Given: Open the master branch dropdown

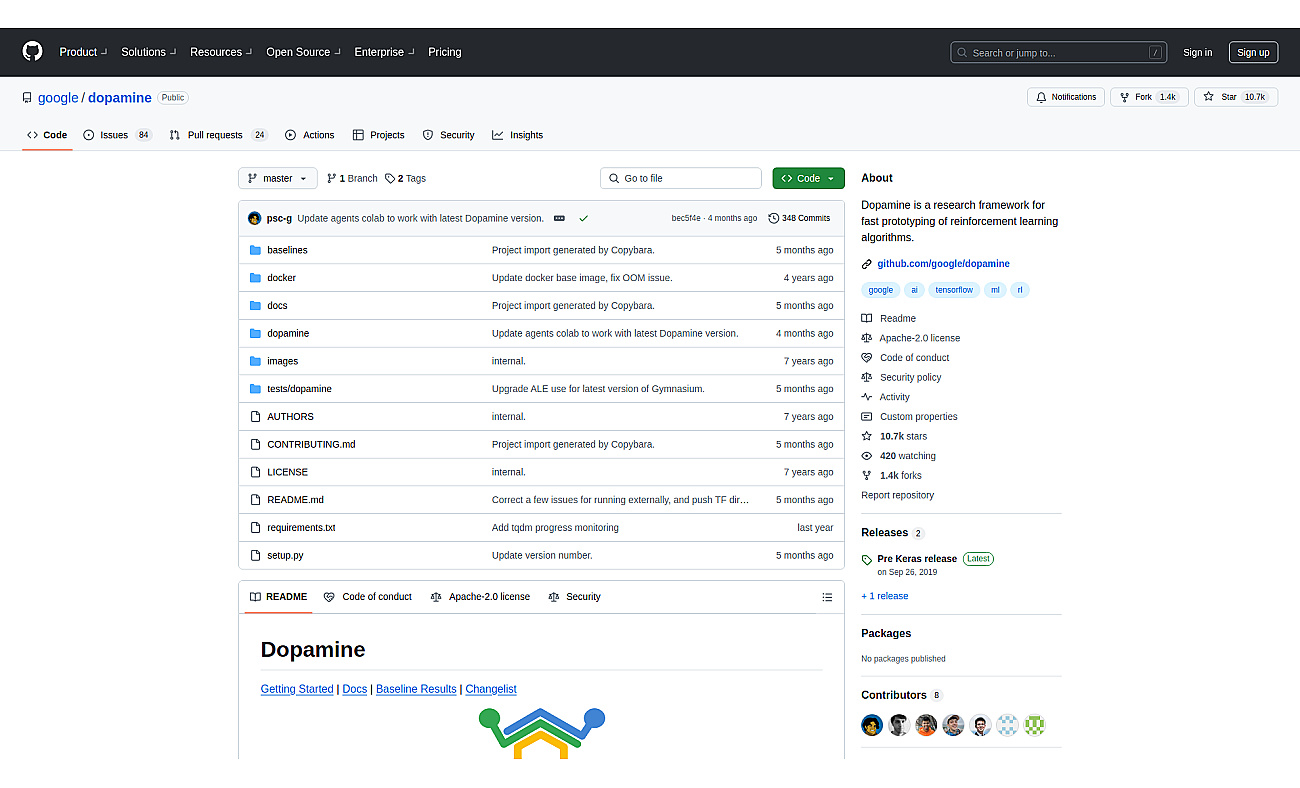Looking at the screenshot, I should coord(278,178).
